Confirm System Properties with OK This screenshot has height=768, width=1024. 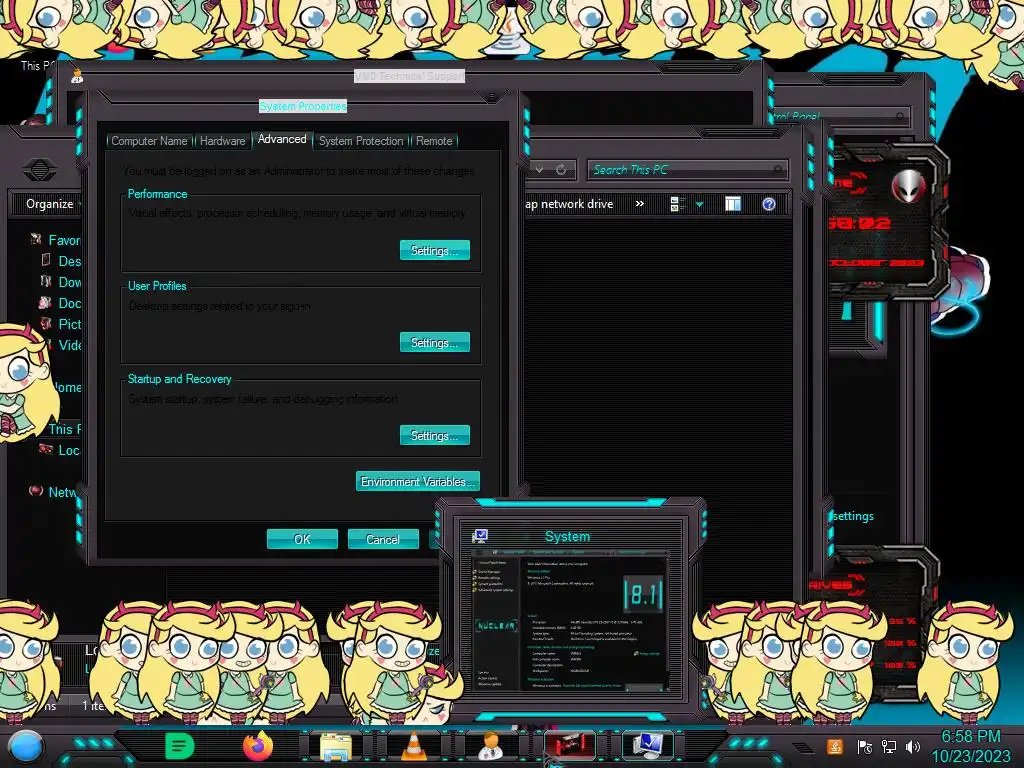click(x=302, y=539)
